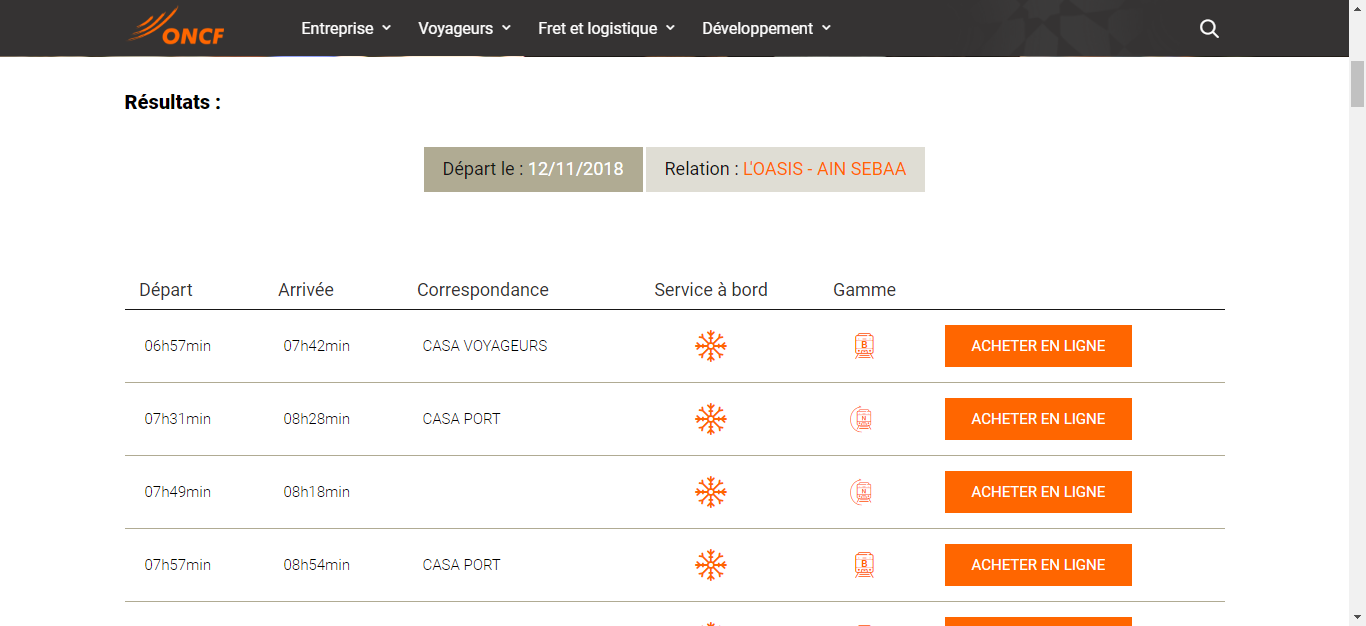Click the L'OASIS - AIN SEBAA relation label

tap(824, 169)
